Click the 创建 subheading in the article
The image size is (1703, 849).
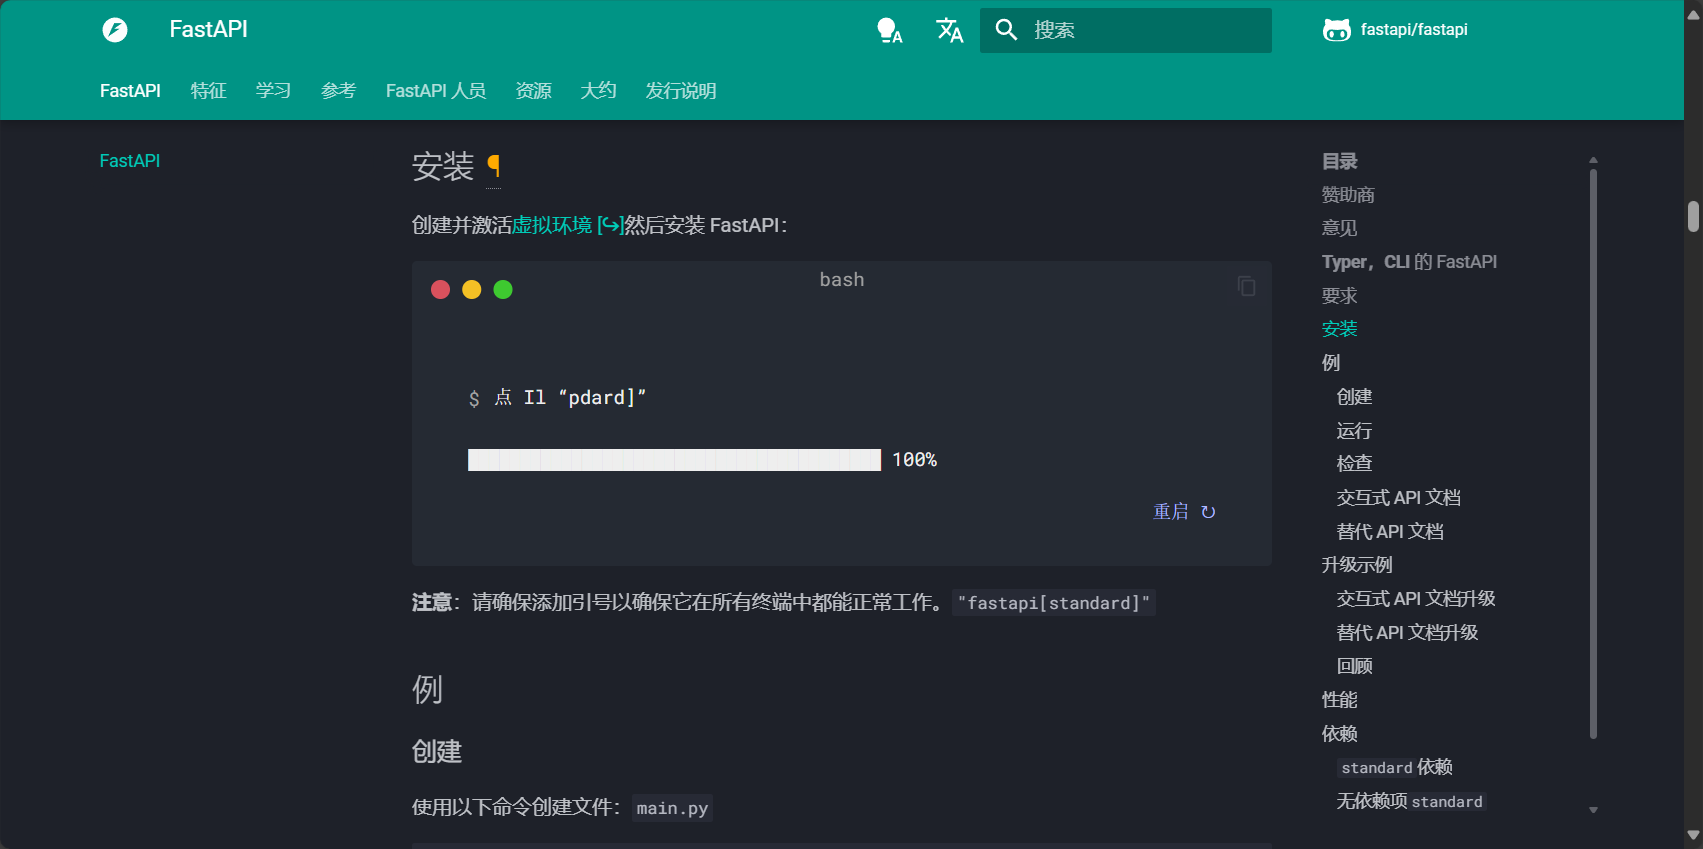437,752
